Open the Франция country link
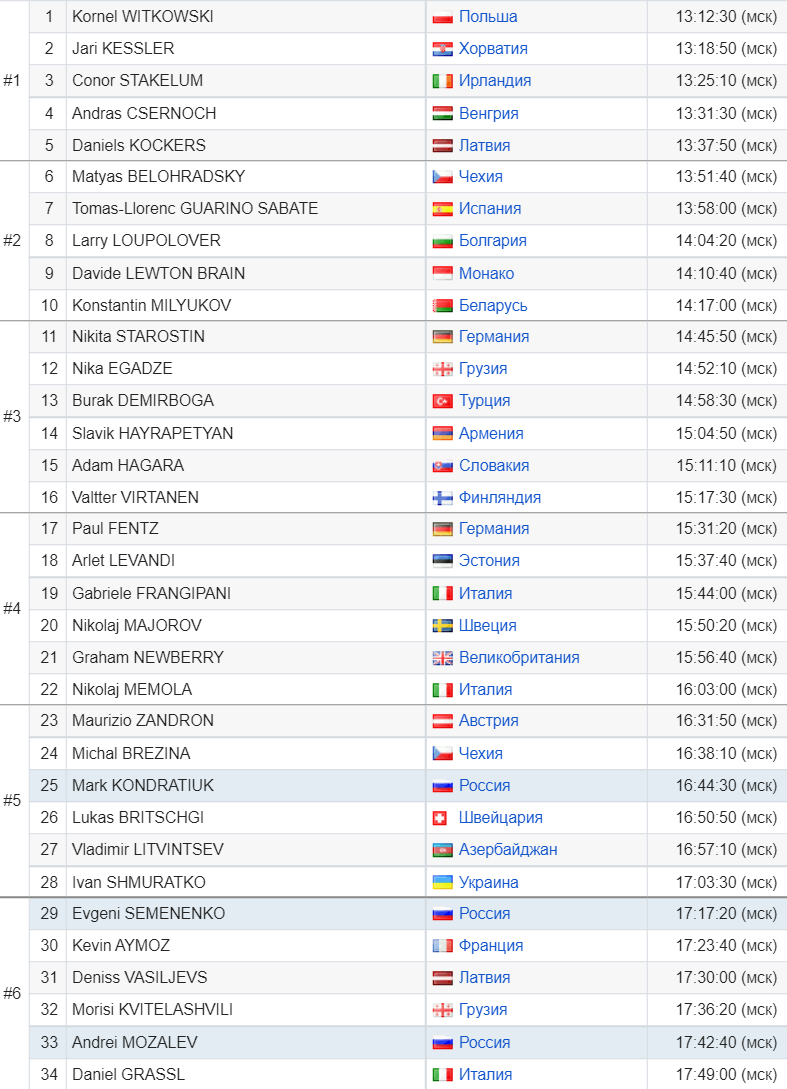Screen dimensions: 787x1089 coord(491,945)
